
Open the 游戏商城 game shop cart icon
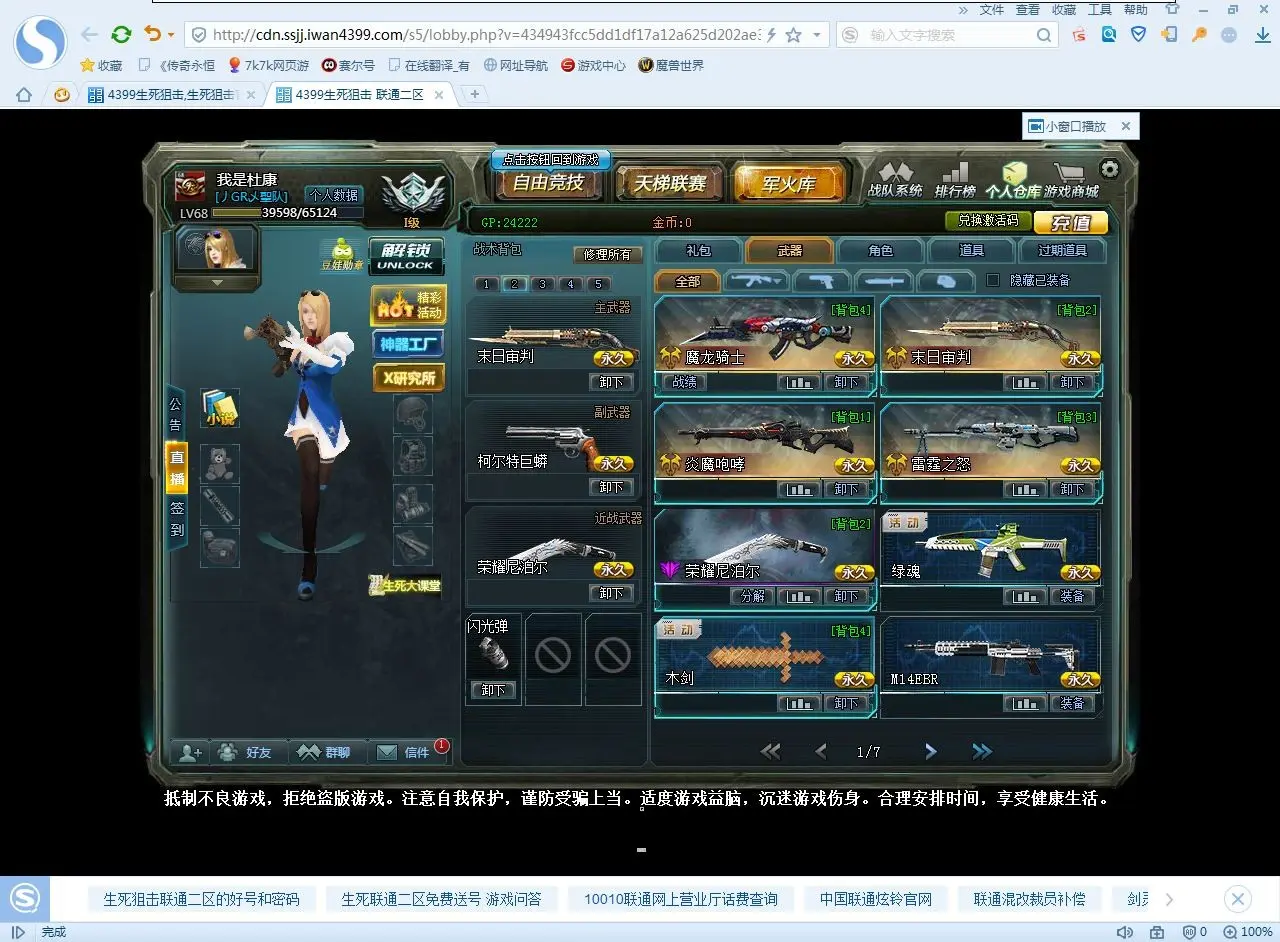click(x=1071, y=180)
